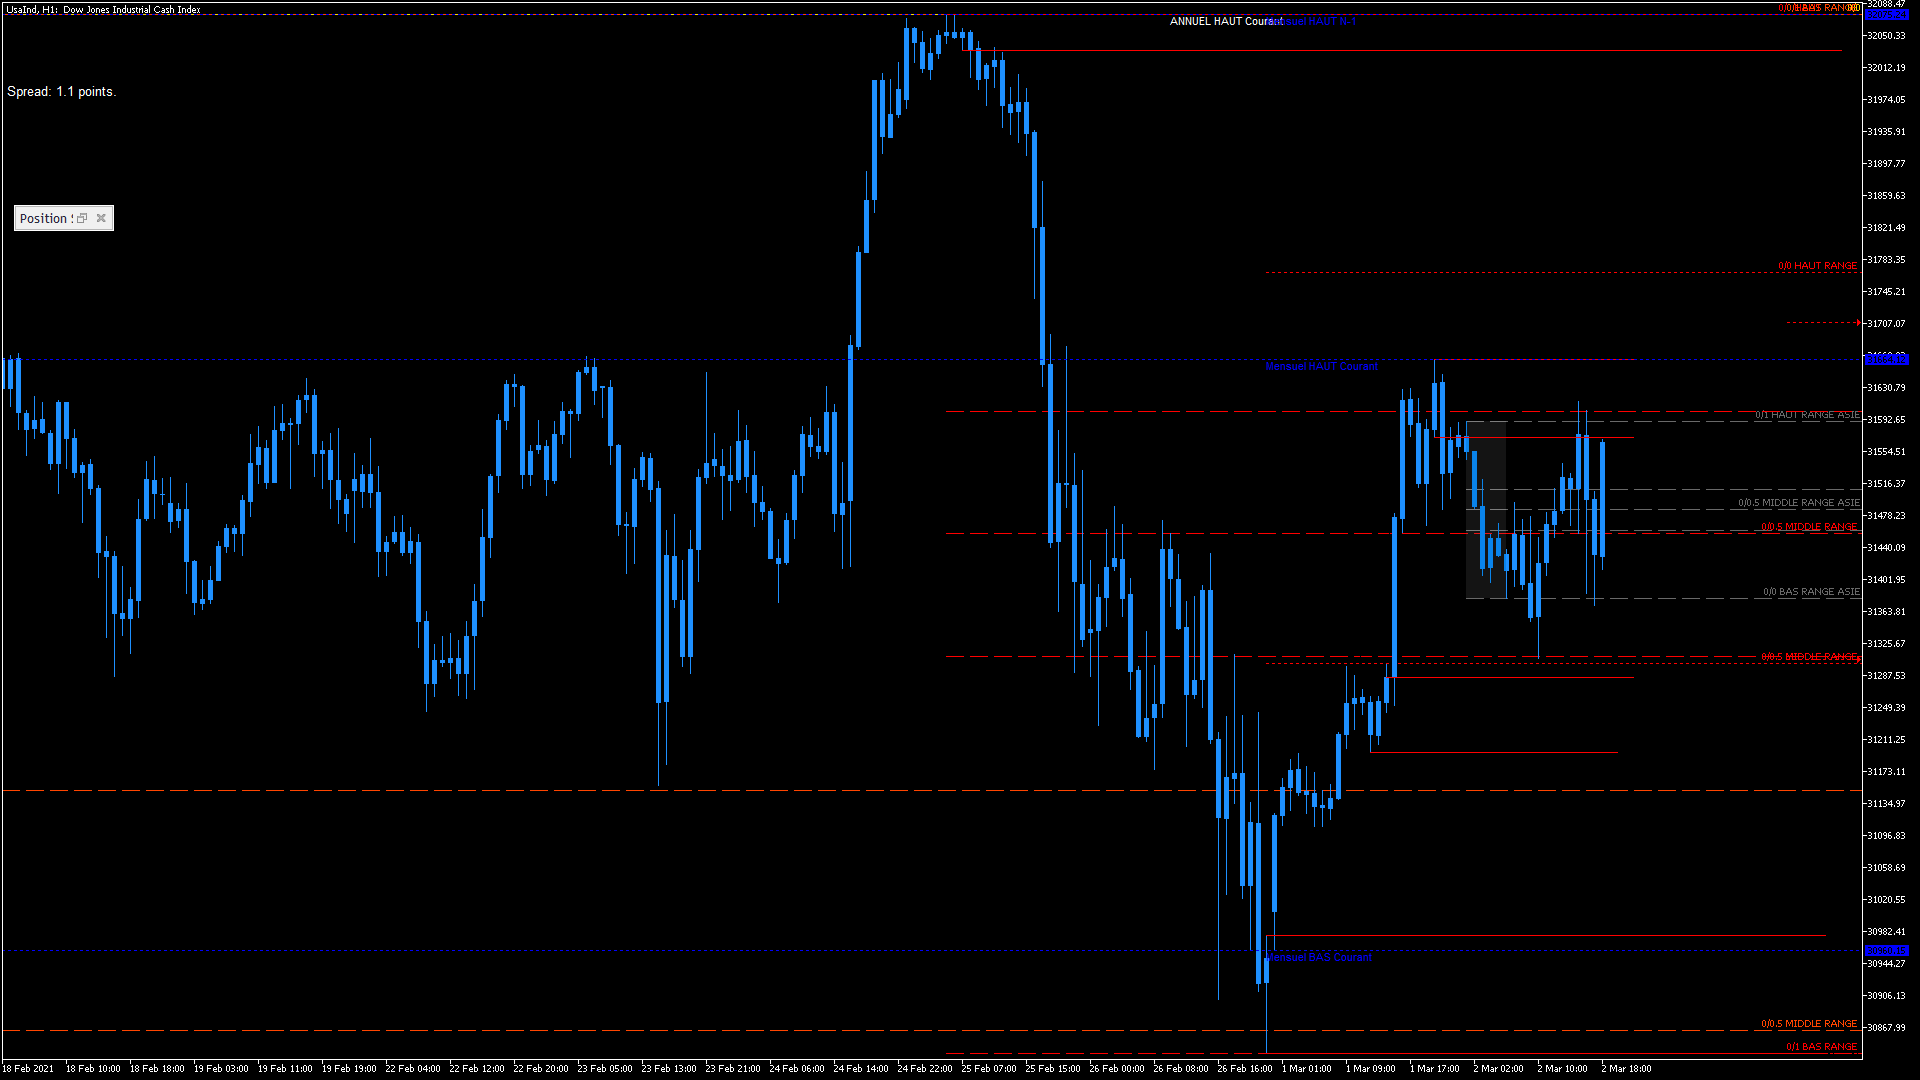This screenshot has width=1920, height=1080.
Task: Click the Position panel title
Action: pyautogui.click(x=44, y=218)
